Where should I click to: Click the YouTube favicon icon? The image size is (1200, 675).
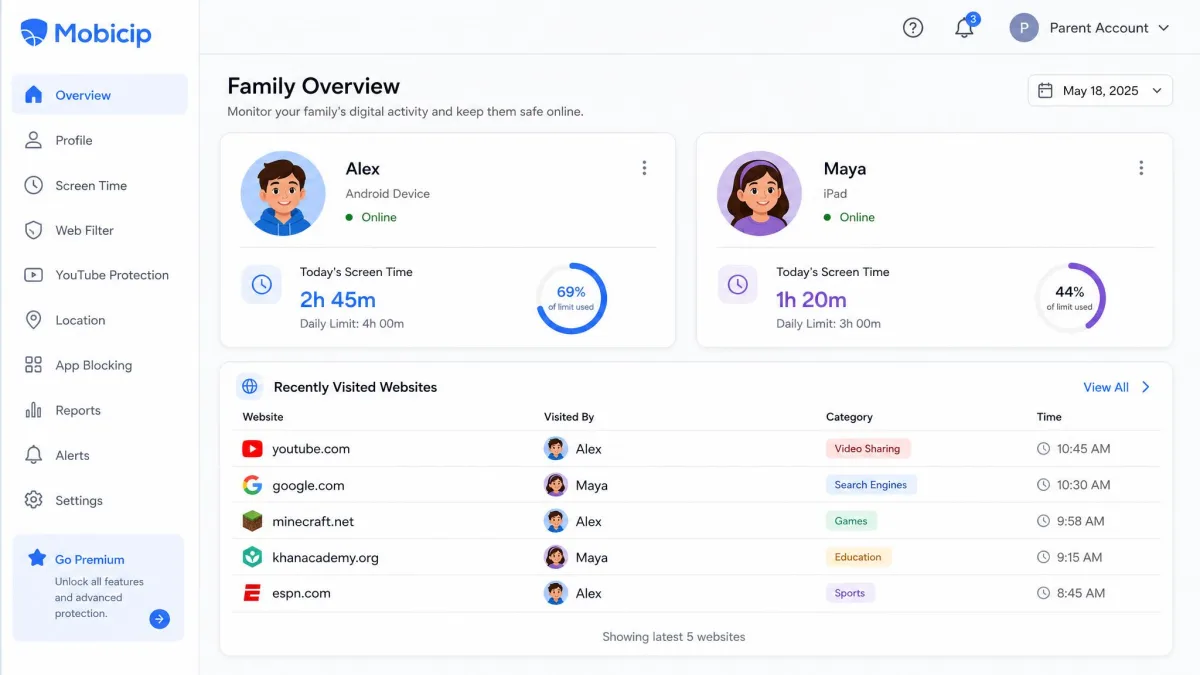252,449
